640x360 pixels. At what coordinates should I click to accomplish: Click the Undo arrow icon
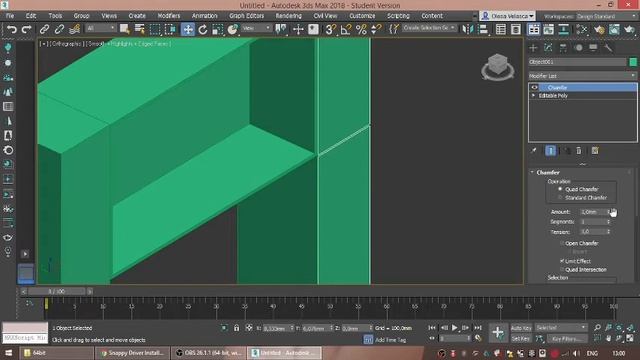coord(12,29)
